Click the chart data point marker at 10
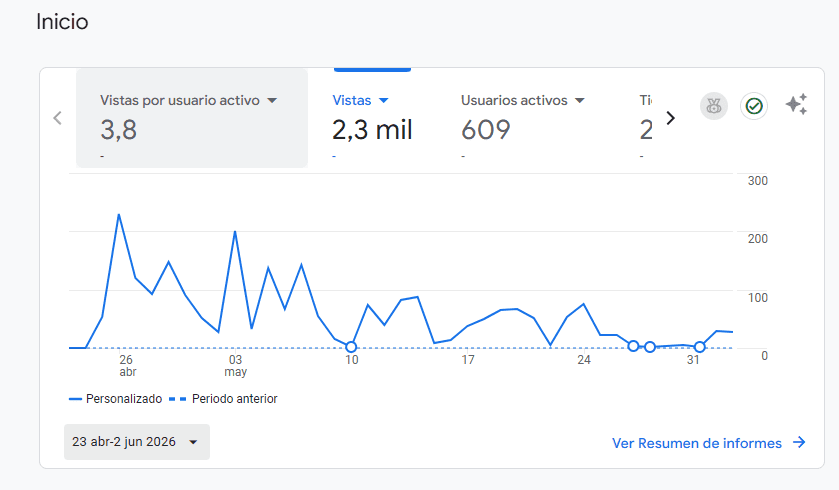The width and height of the screenshot is (839, 490). tap(351, 347)
